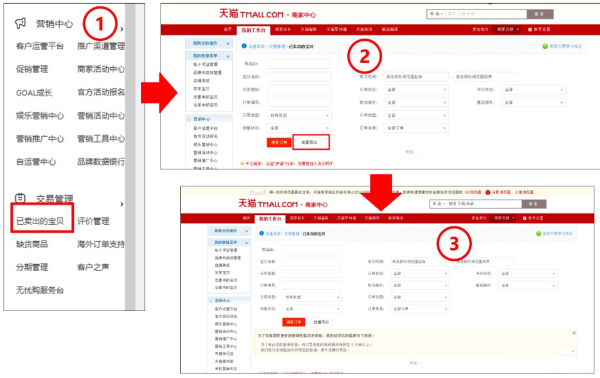Click the 批量导出 button in page marked 3

(x=321, y=322)
